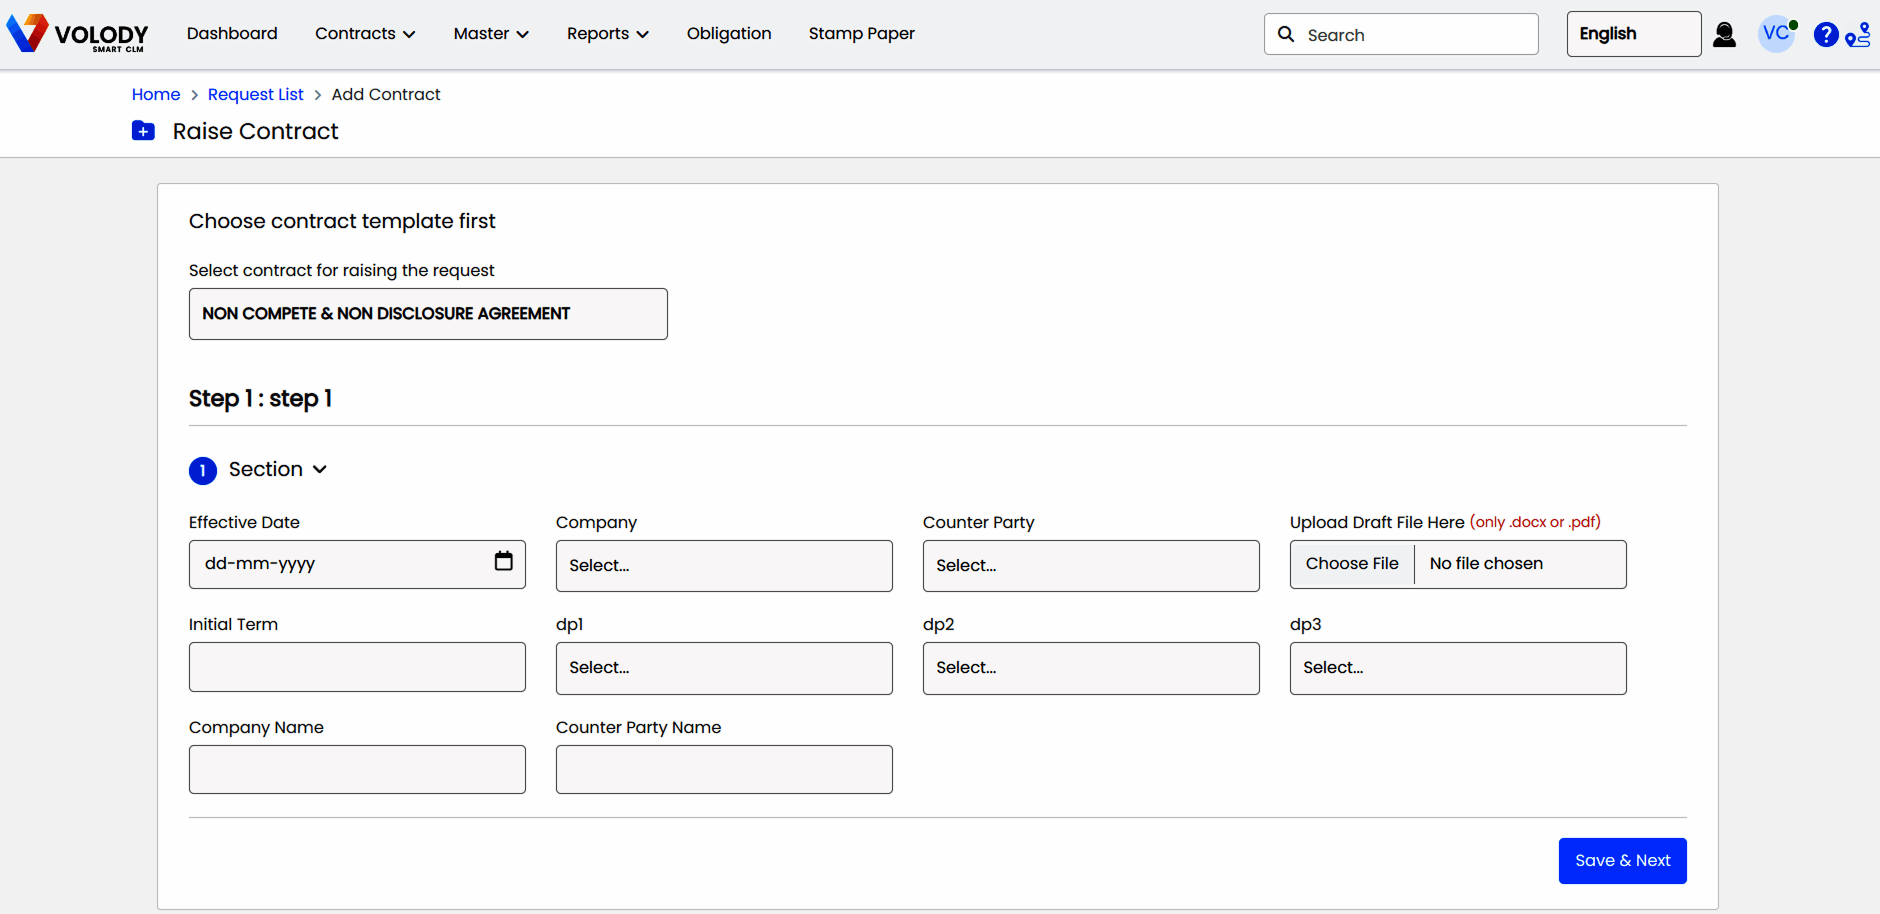Open the user profile silhouette icon
Viewport: 1880px width, 914px height.
click(x=1724, y=35)
